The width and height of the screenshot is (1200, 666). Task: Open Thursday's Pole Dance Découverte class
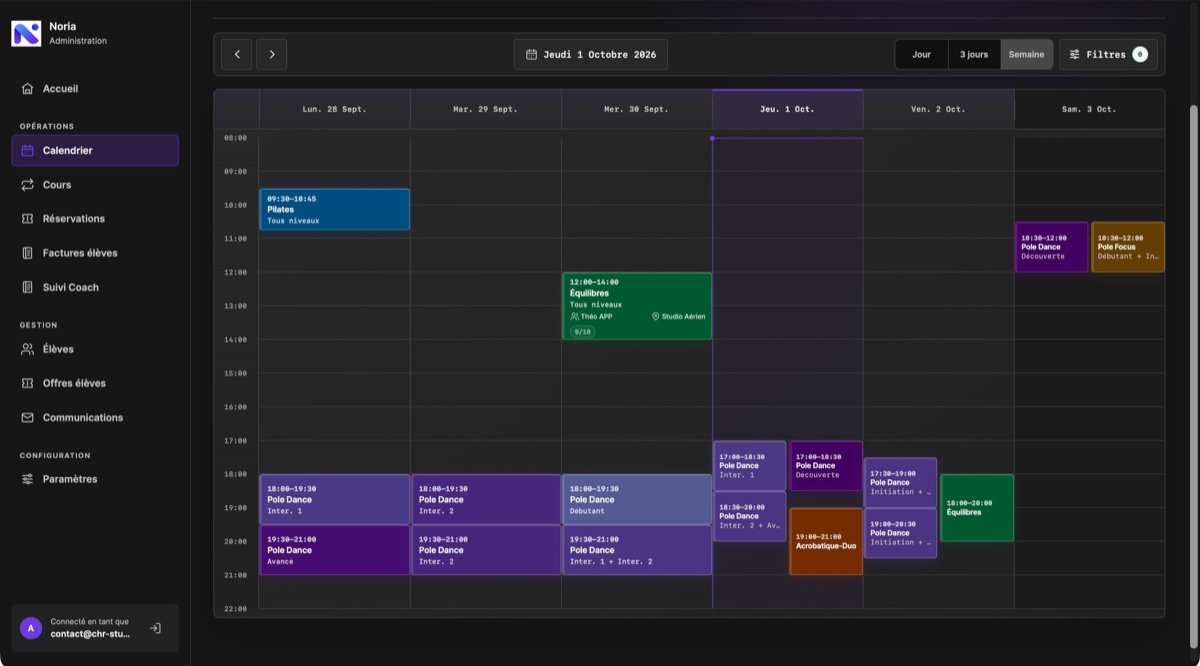(826, 466)
